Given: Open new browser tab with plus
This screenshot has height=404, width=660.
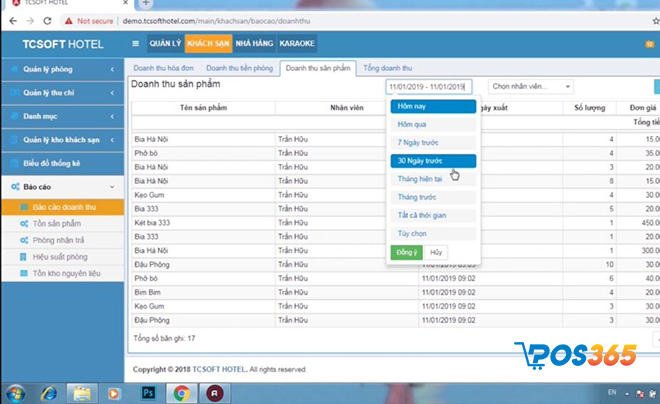Looking at the screenshot, I should 145,3.
